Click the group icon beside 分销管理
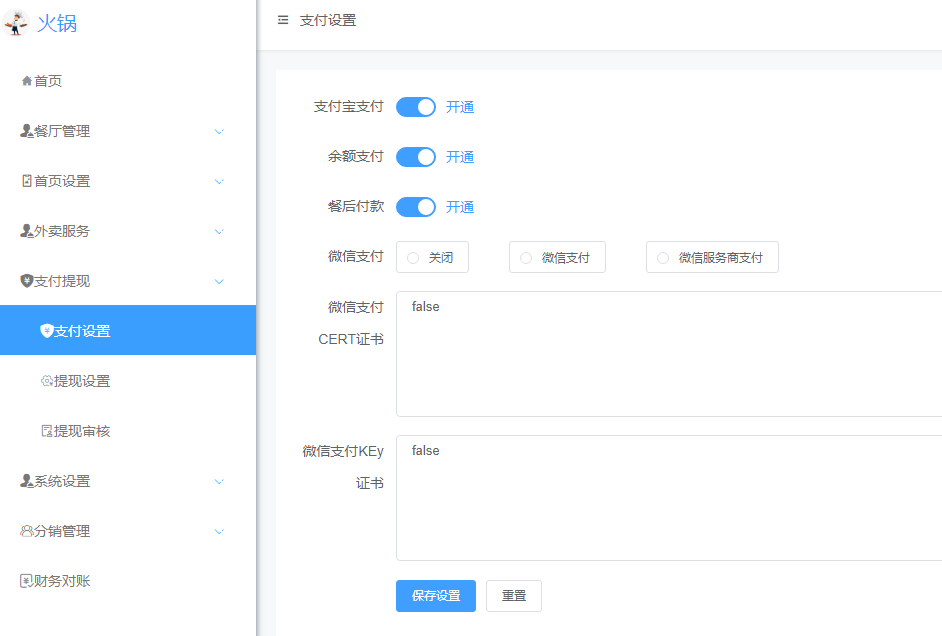This screenshot has height=636, width=942. click(26, 531)
